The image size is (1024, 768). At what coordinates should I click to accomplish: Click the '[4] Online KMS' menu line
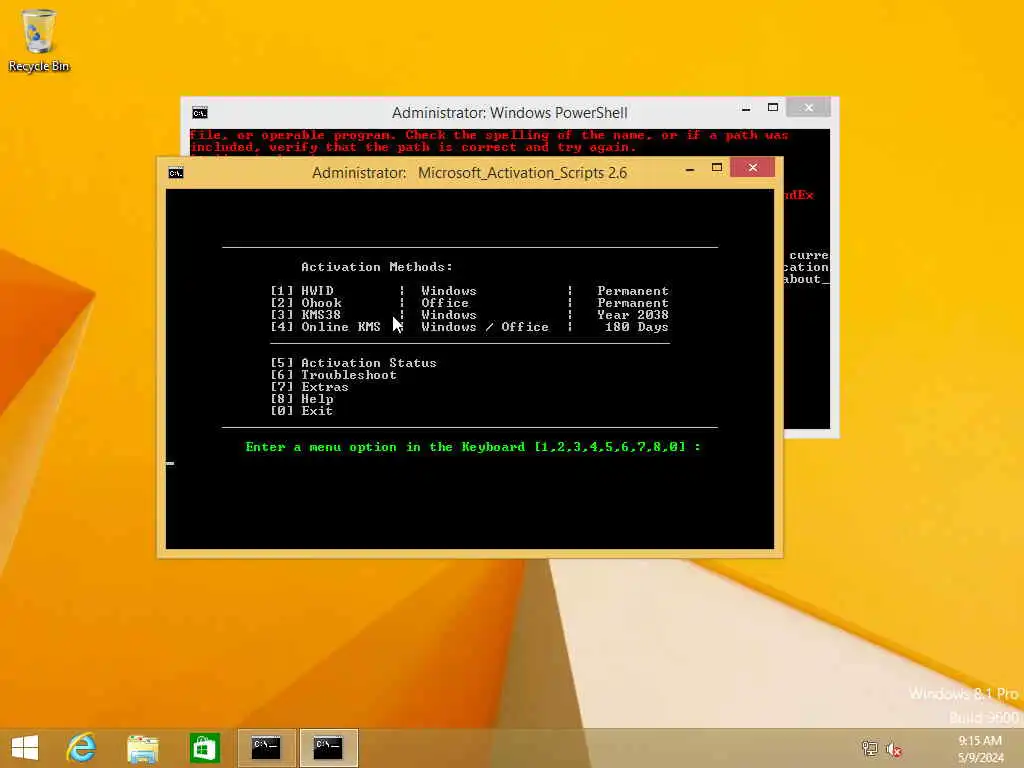[x=470, y=327]
